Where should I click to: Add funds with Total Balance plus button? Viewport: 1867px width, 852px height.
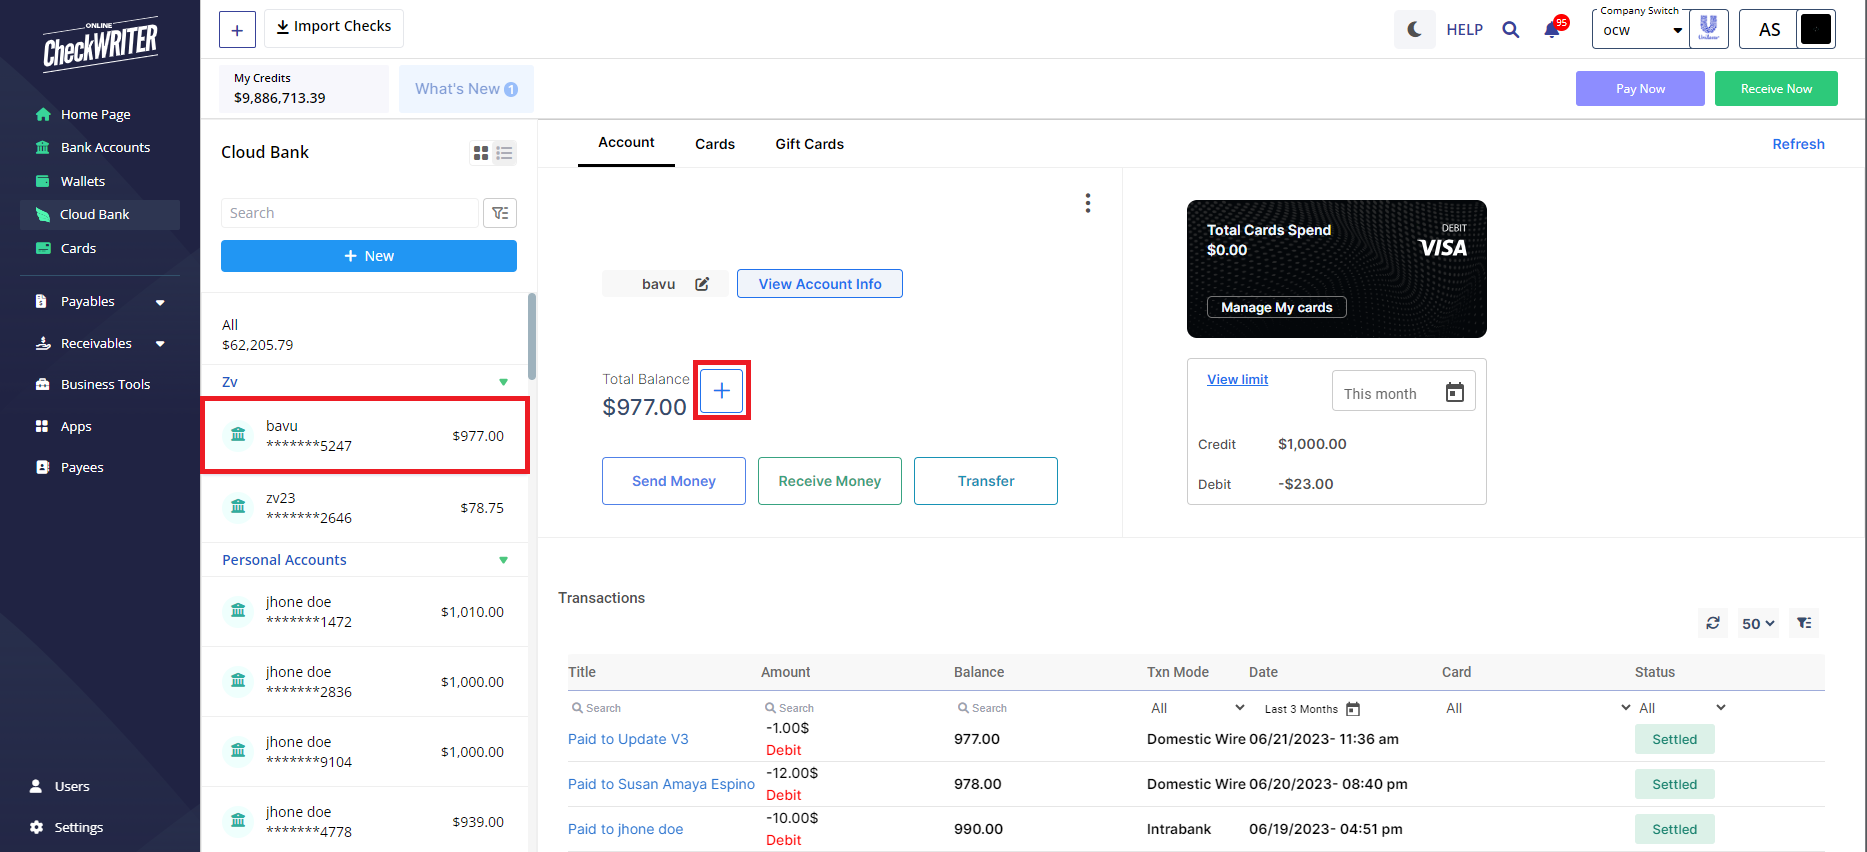pos(721,390)
